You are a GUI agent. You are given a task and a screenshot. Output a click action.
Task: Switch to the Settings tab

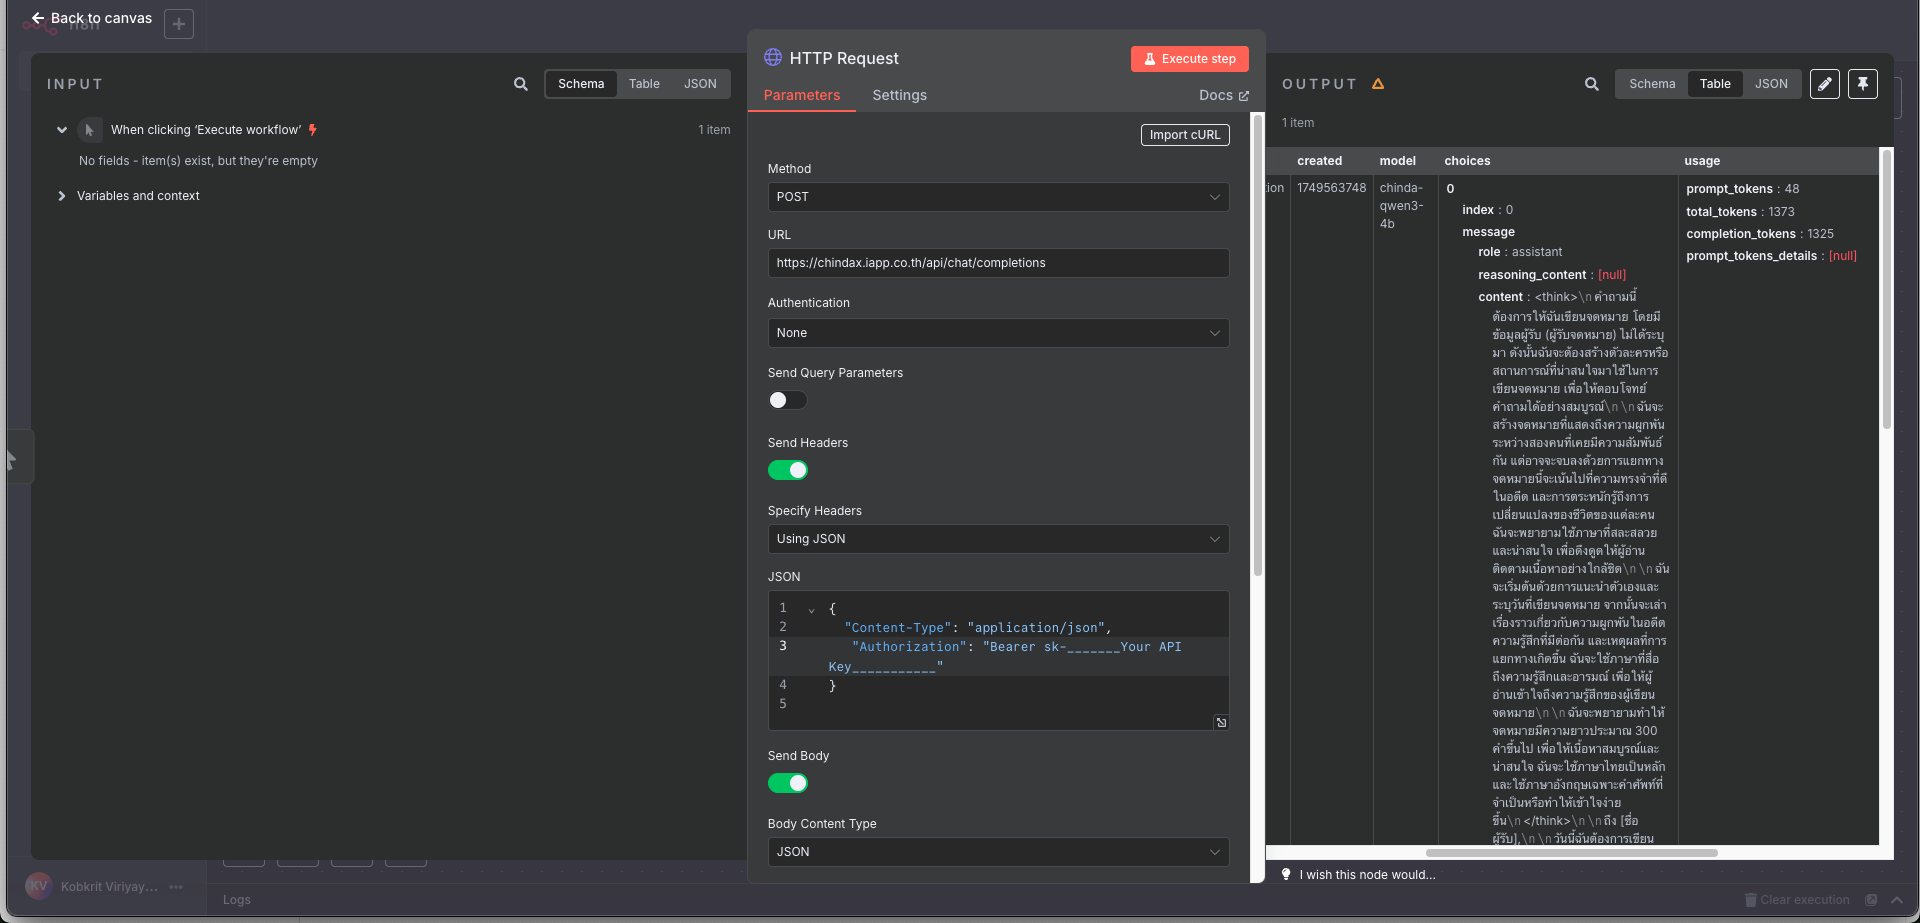click(899, 95)
